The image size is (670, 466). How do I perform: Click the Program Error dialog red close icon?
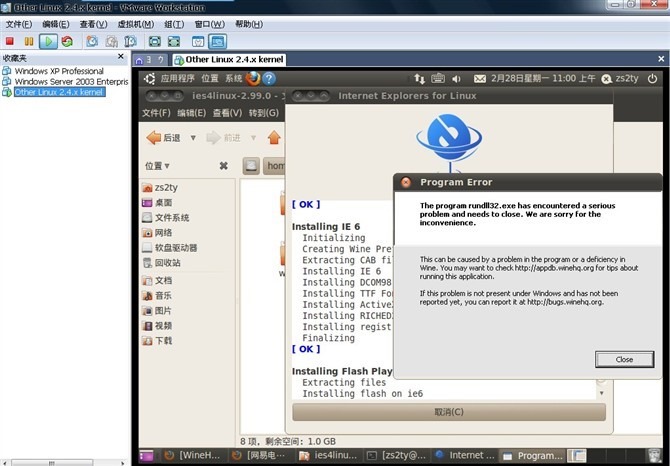pyautogui.click(x=406, y=182)
